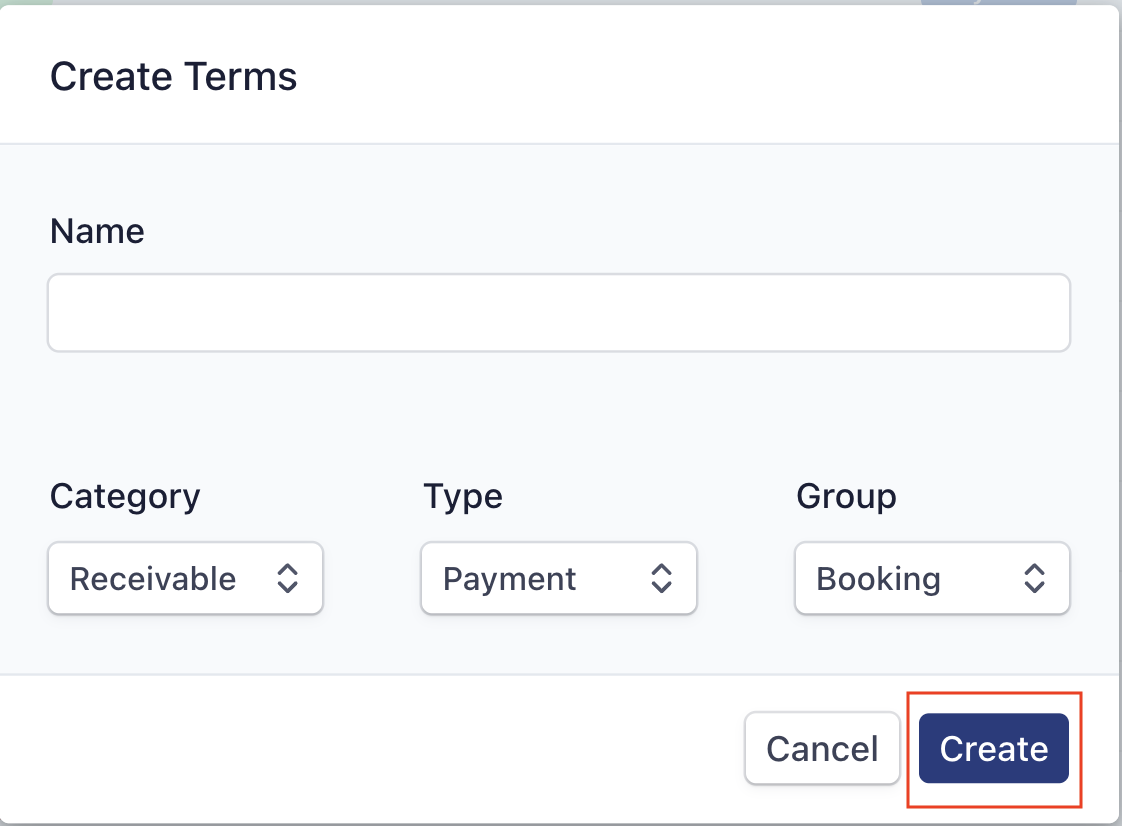
Task: Click the up-down chevron icon beside Payment
Action: coord(661,578)
